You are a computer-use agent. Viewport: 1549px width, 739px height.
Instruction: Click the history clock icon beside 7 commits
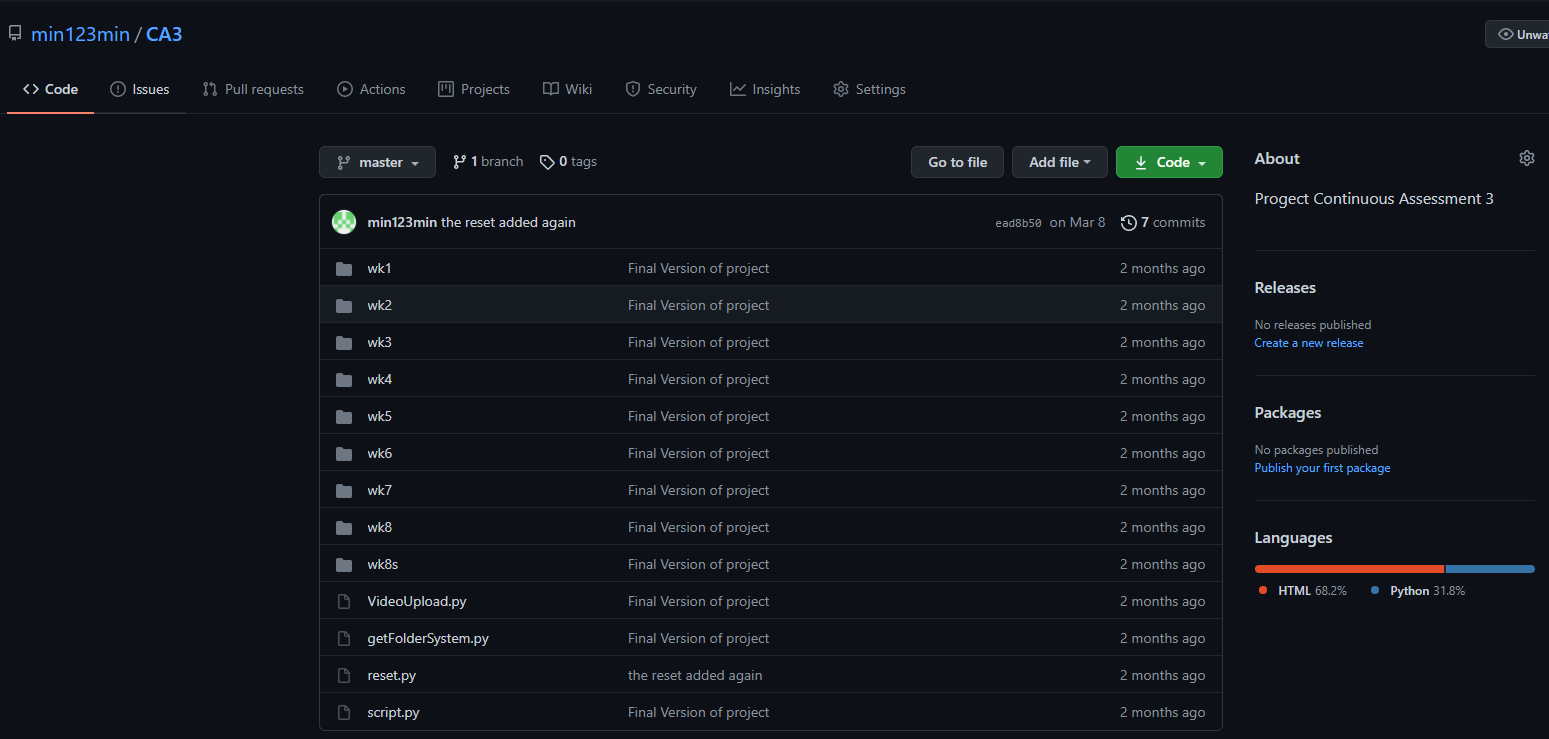[x=1129, y=223]
